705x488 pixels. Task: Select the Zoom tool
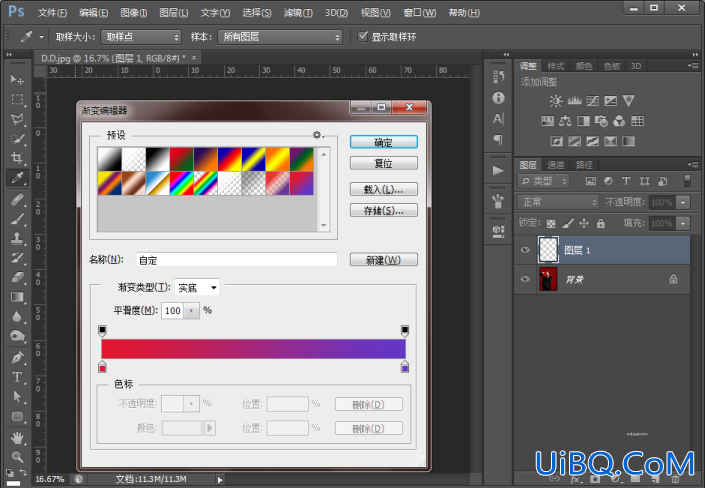coord(17,457)
